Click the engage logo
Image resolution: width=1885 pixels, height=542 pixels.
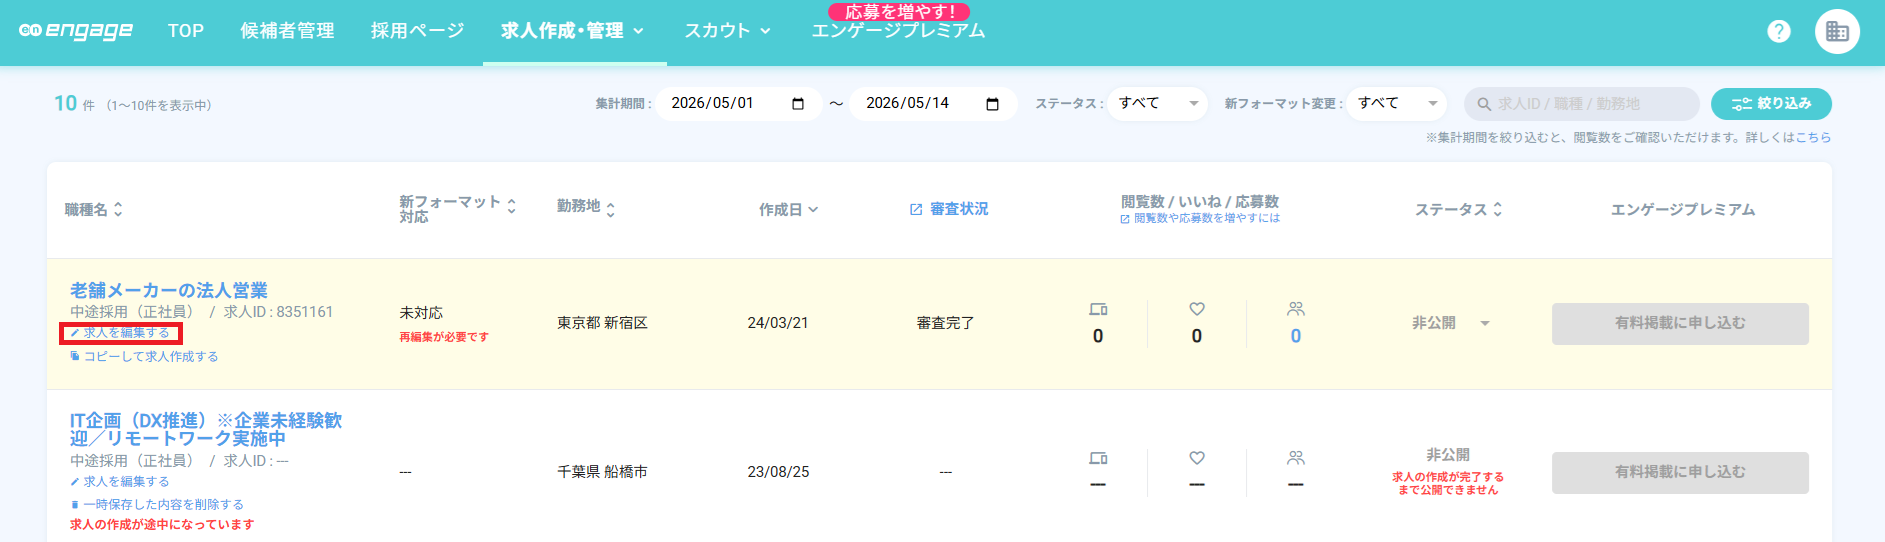76,31
